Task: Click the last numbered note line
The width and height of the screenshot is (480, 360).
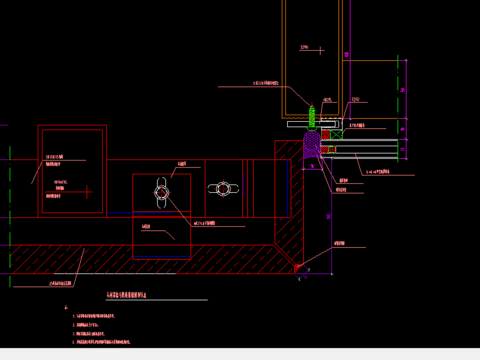Action: (102, 342)
